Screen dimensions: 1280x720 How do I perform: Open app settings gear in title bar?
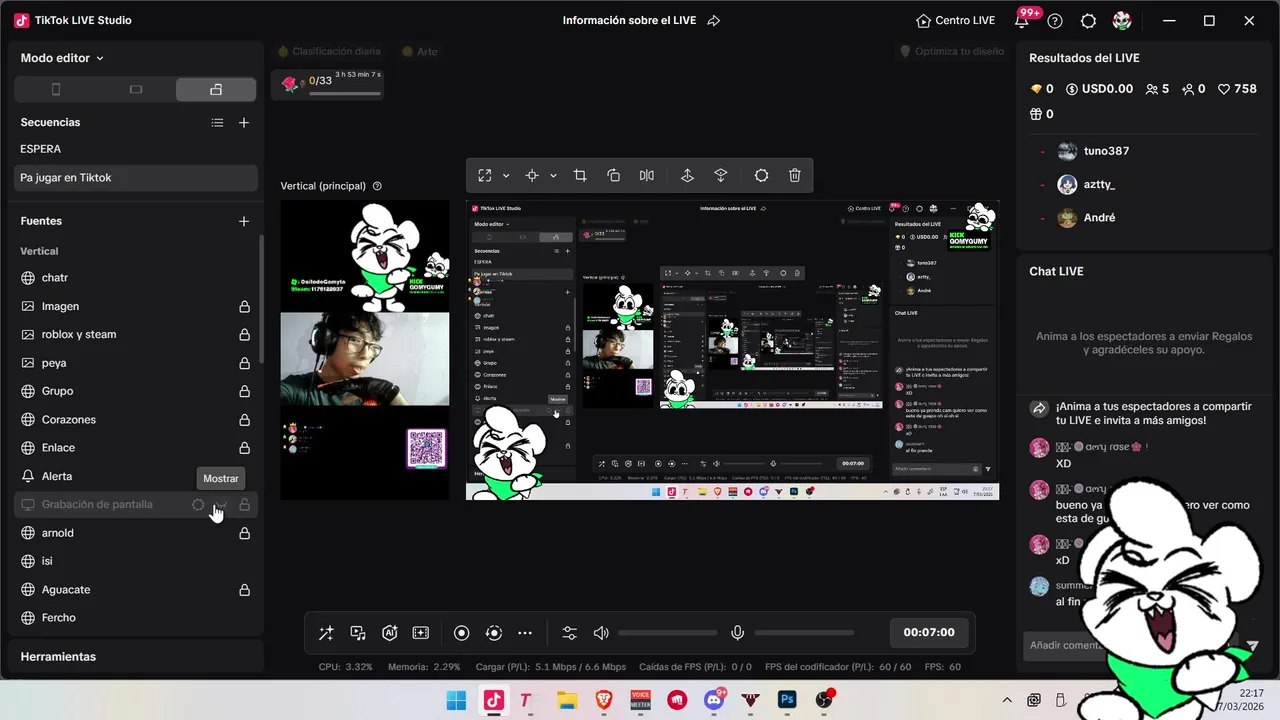click(1089, 21)
